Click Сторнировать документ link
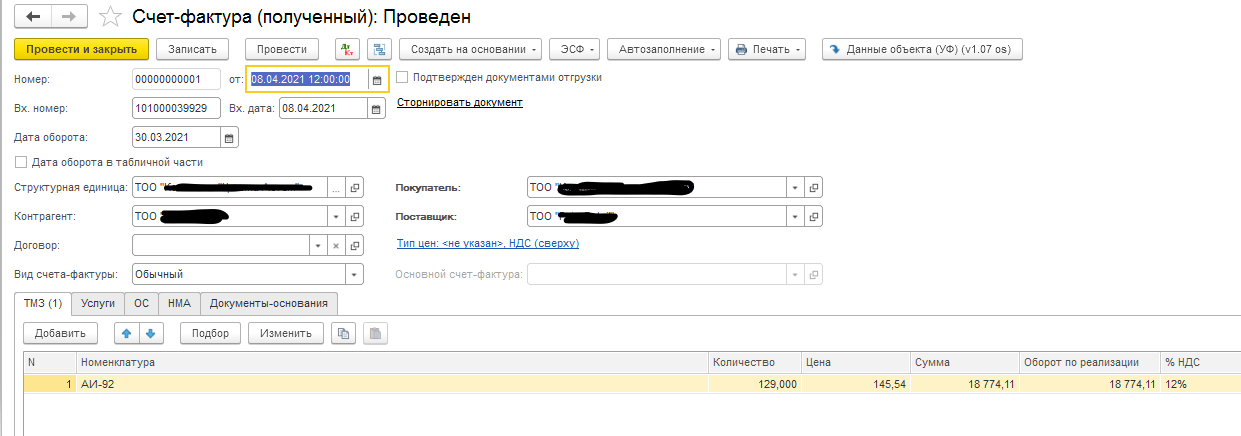1241x436 pixels. click(x=459, y=102)
